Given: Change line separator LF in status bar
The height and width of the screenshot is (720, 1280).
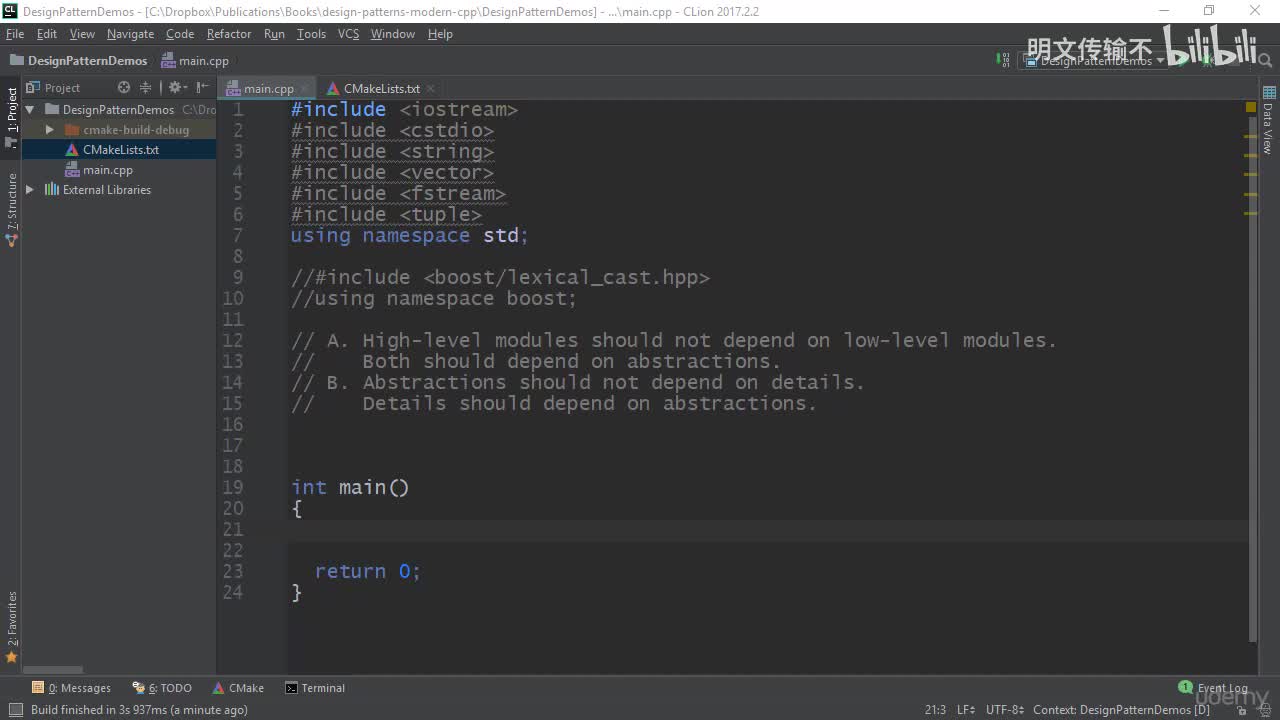Looking at the screenshot, I should [x=966, y=710].
